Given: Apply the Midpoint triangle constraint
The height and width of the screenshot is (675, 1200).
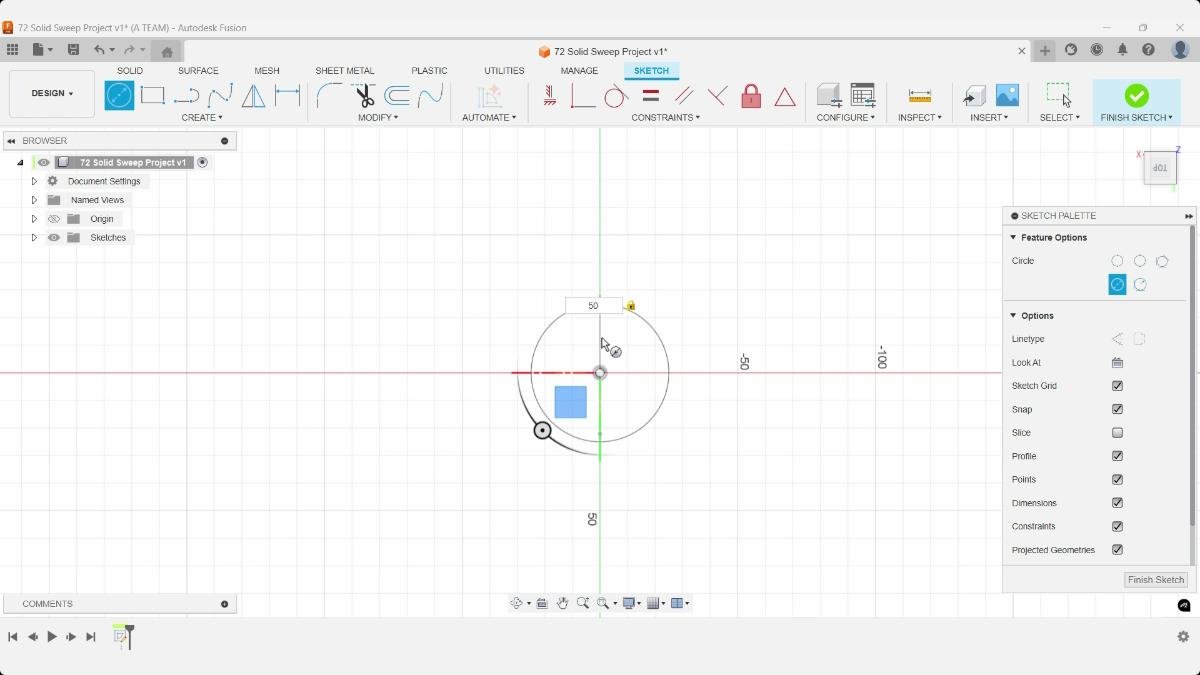Looking at the screenshot, I should [785, 97].
